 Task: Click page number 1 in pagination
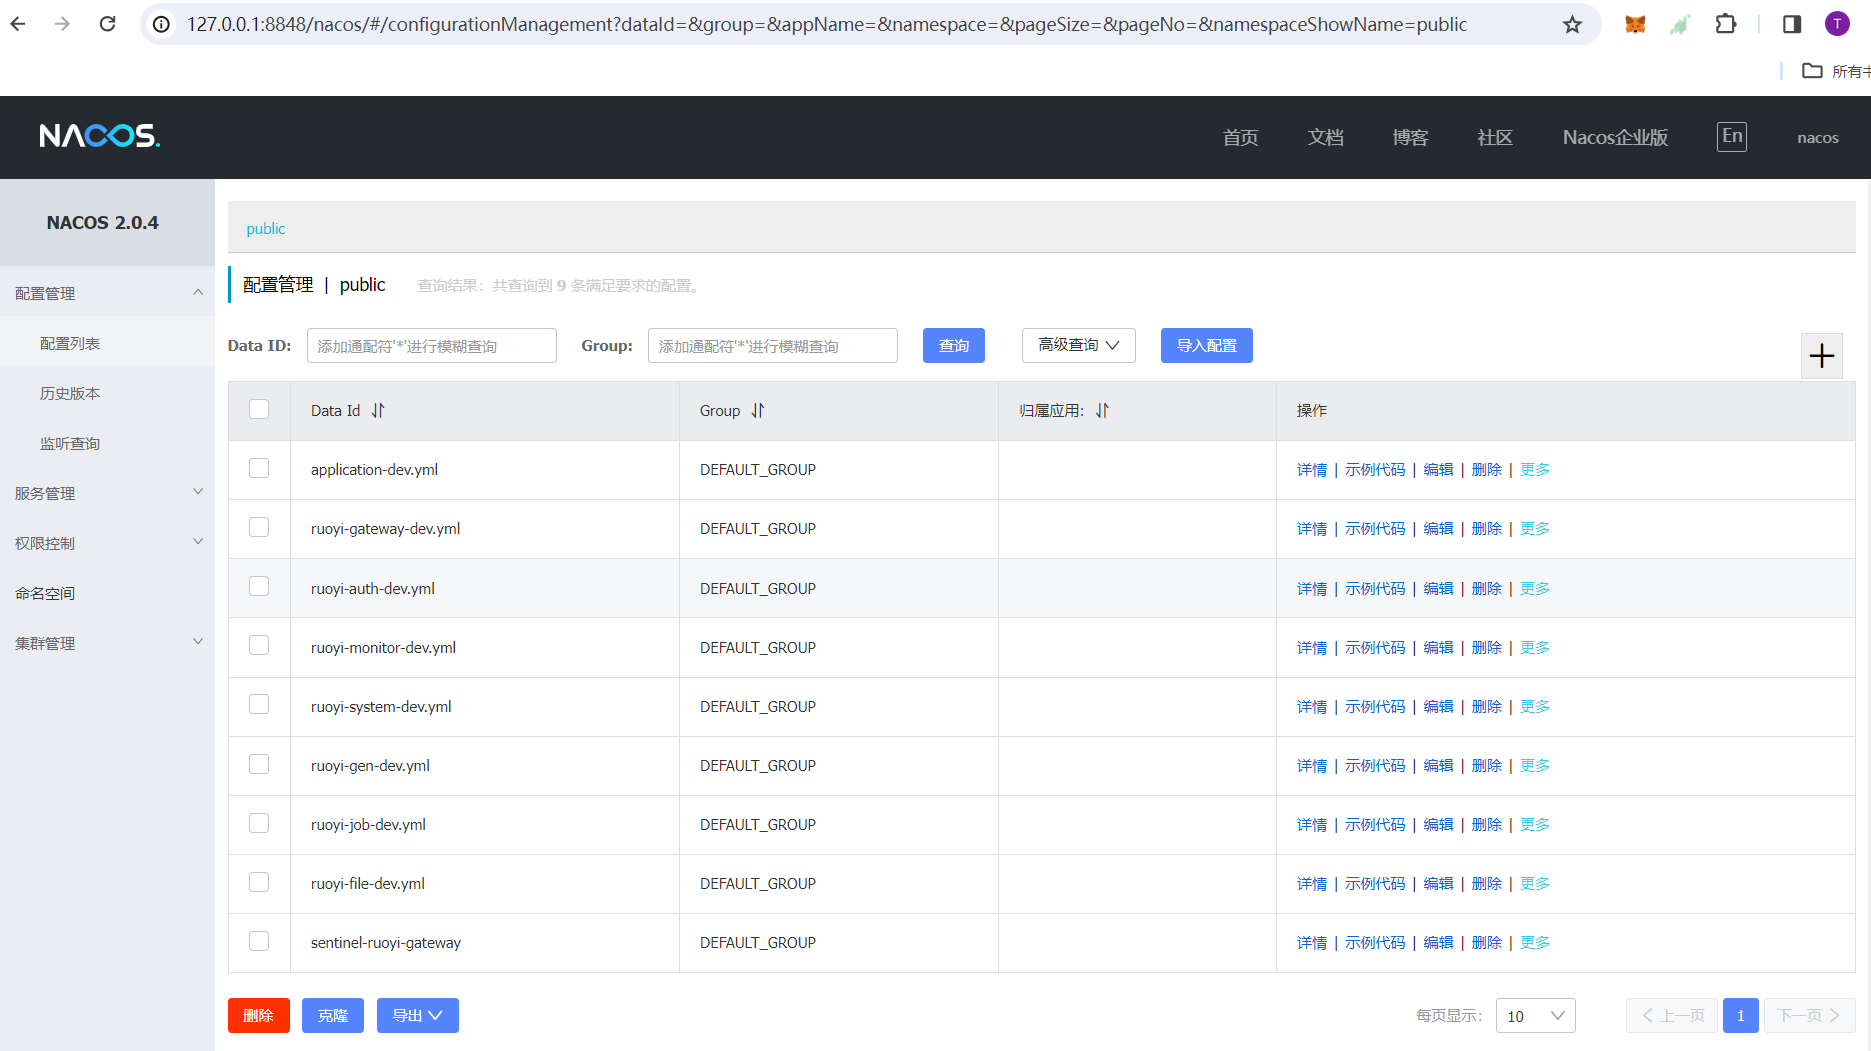[1740, 1016]
